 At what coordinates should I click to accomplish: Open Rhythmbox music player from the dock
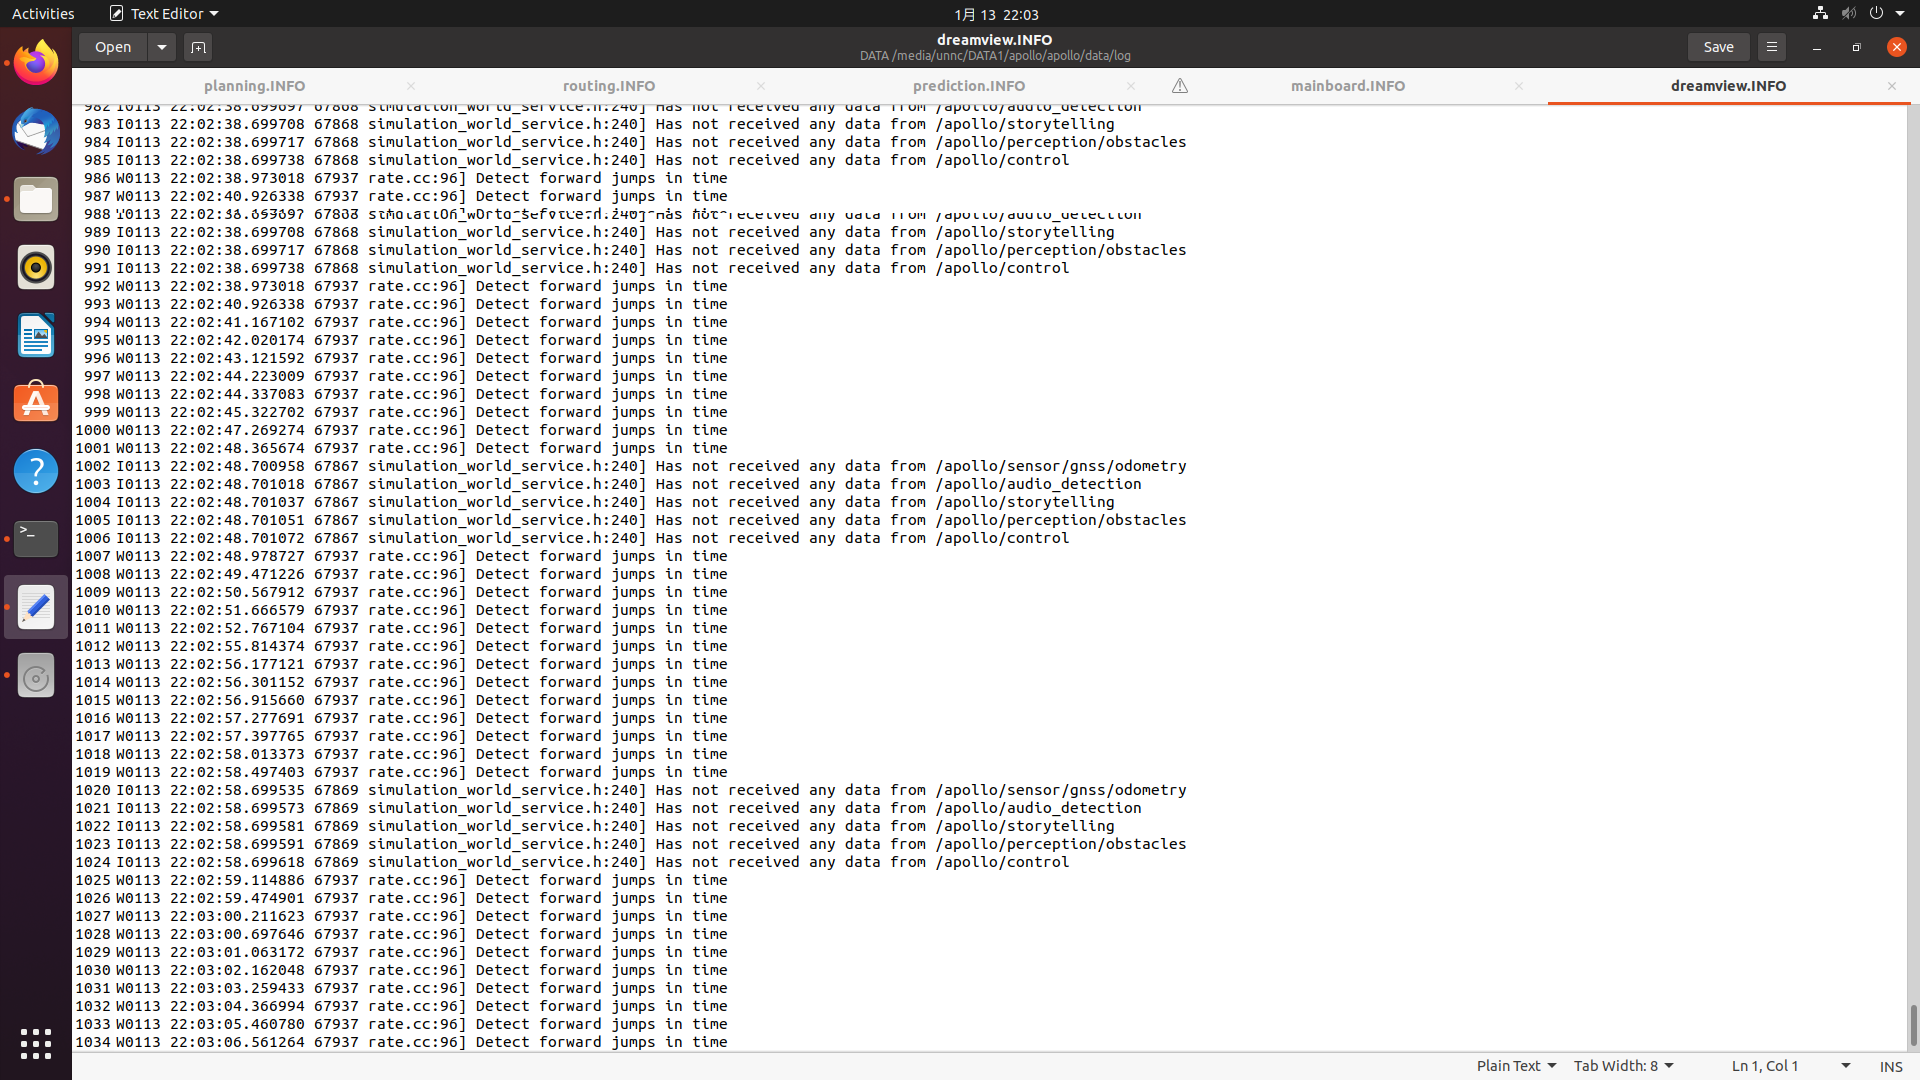(35, 267)
